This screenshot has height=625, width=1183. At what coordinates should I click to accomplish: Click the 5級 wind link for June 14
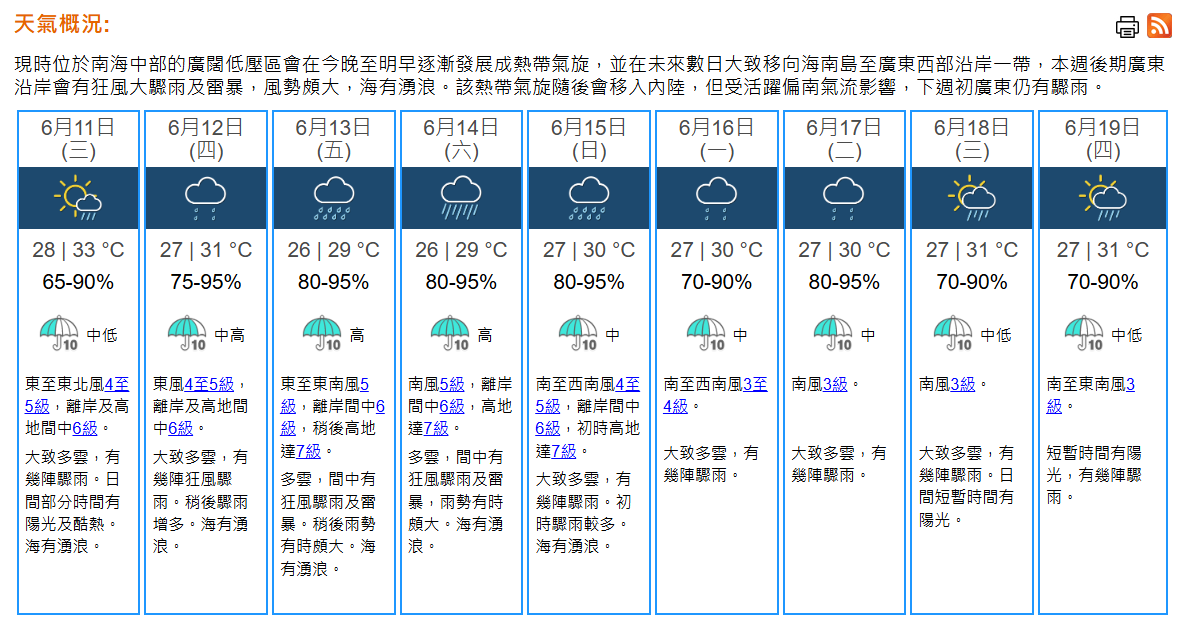click(x=452, y=384)
